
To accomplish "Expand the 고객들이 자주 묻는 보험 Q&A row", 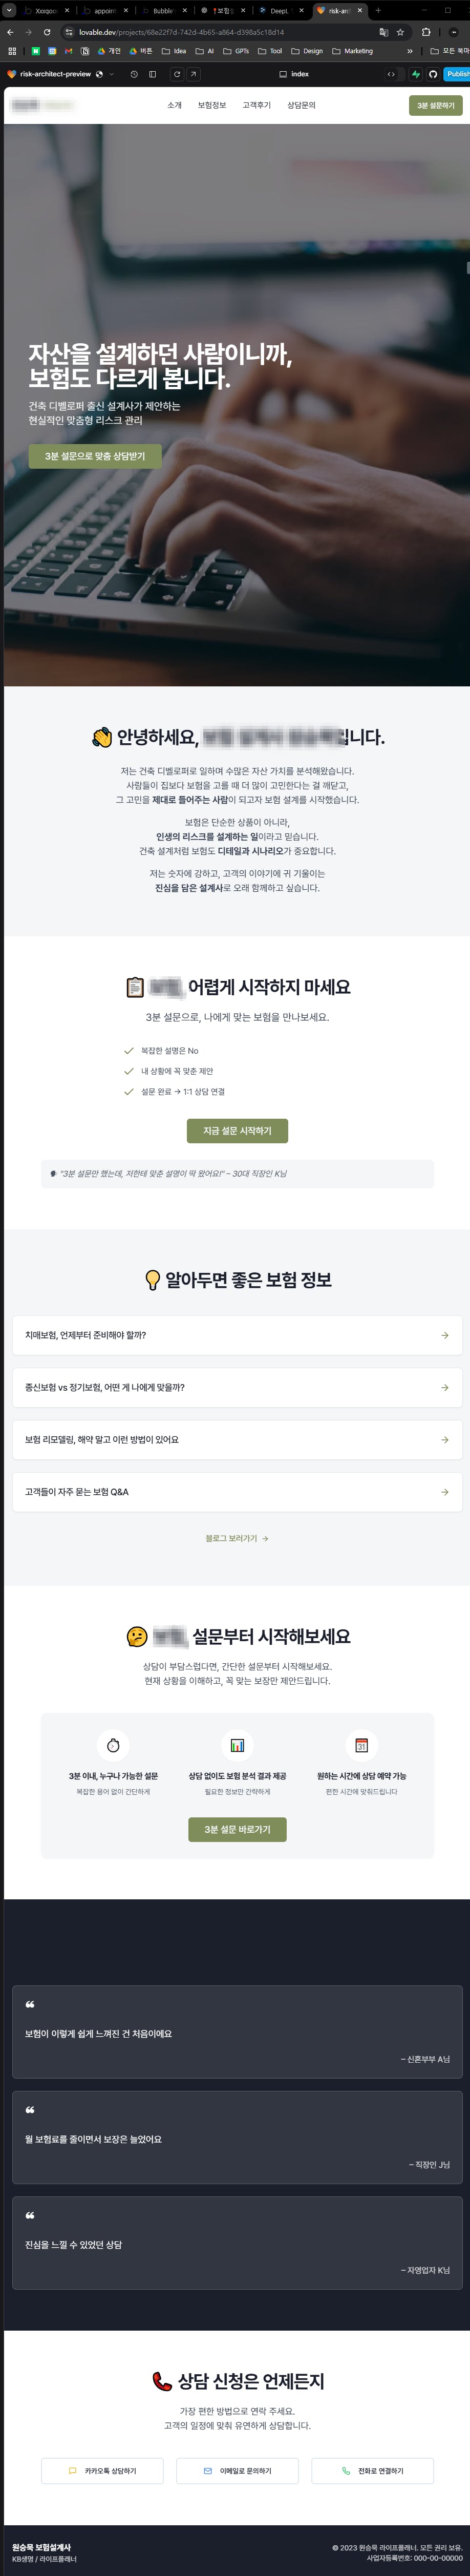I will coord(237,1491).
